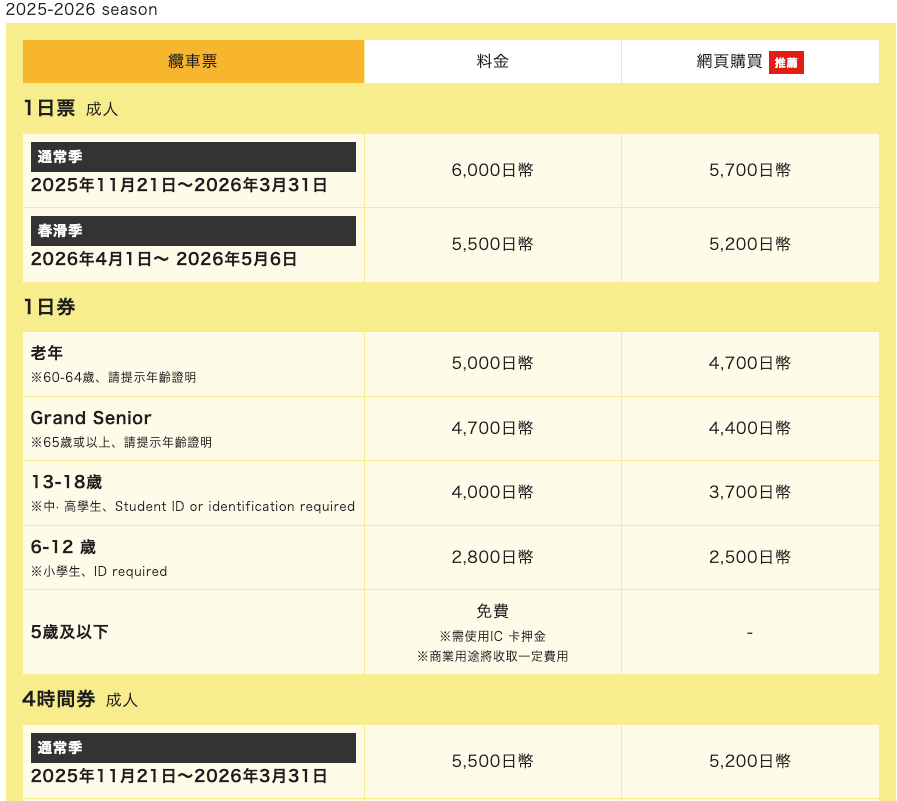Select the 2025-2026 season title text
897x801 pixels.
coord(79,10)
